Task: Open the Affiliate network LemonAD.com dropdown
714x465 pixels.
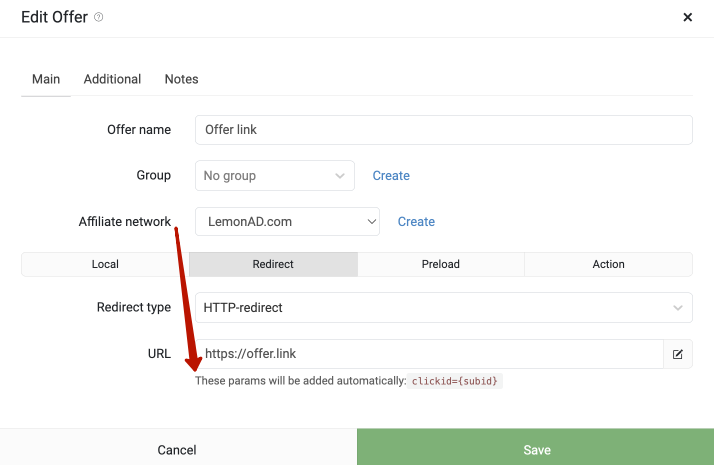Action: pos(287,221)
